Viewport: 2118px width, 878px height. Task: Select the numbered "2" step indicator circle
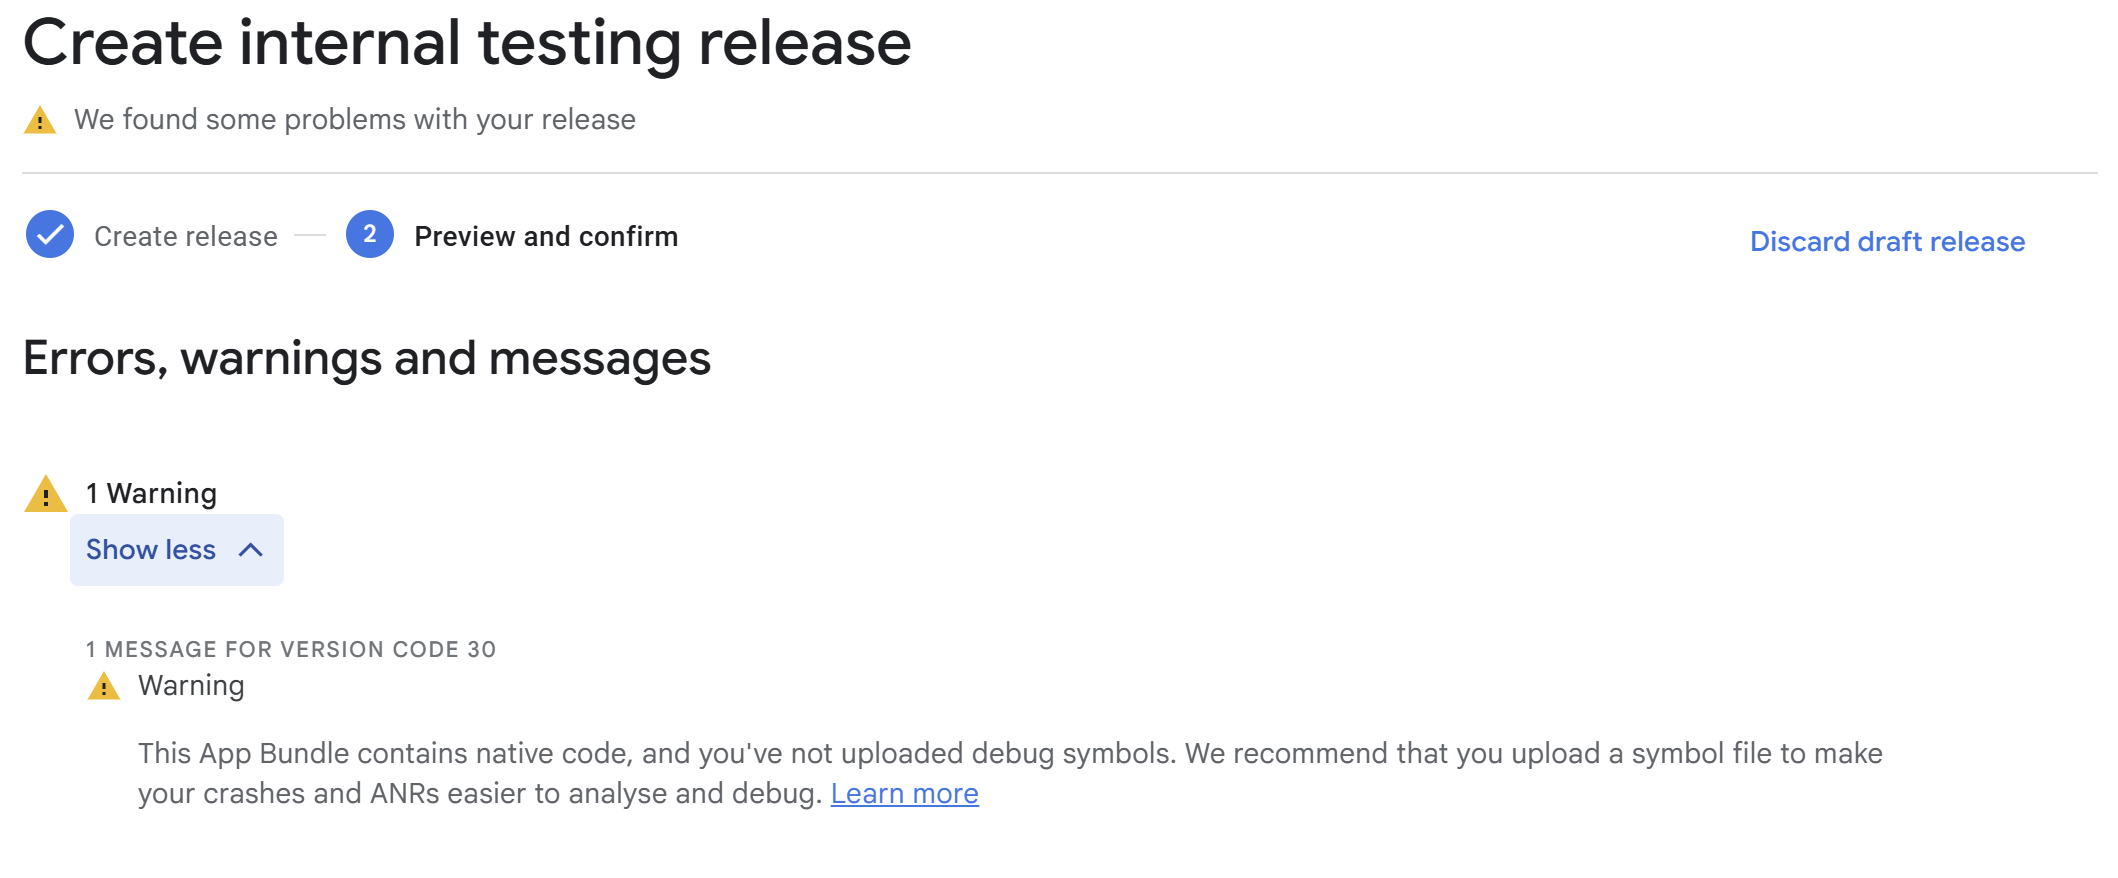pos(369,236)
